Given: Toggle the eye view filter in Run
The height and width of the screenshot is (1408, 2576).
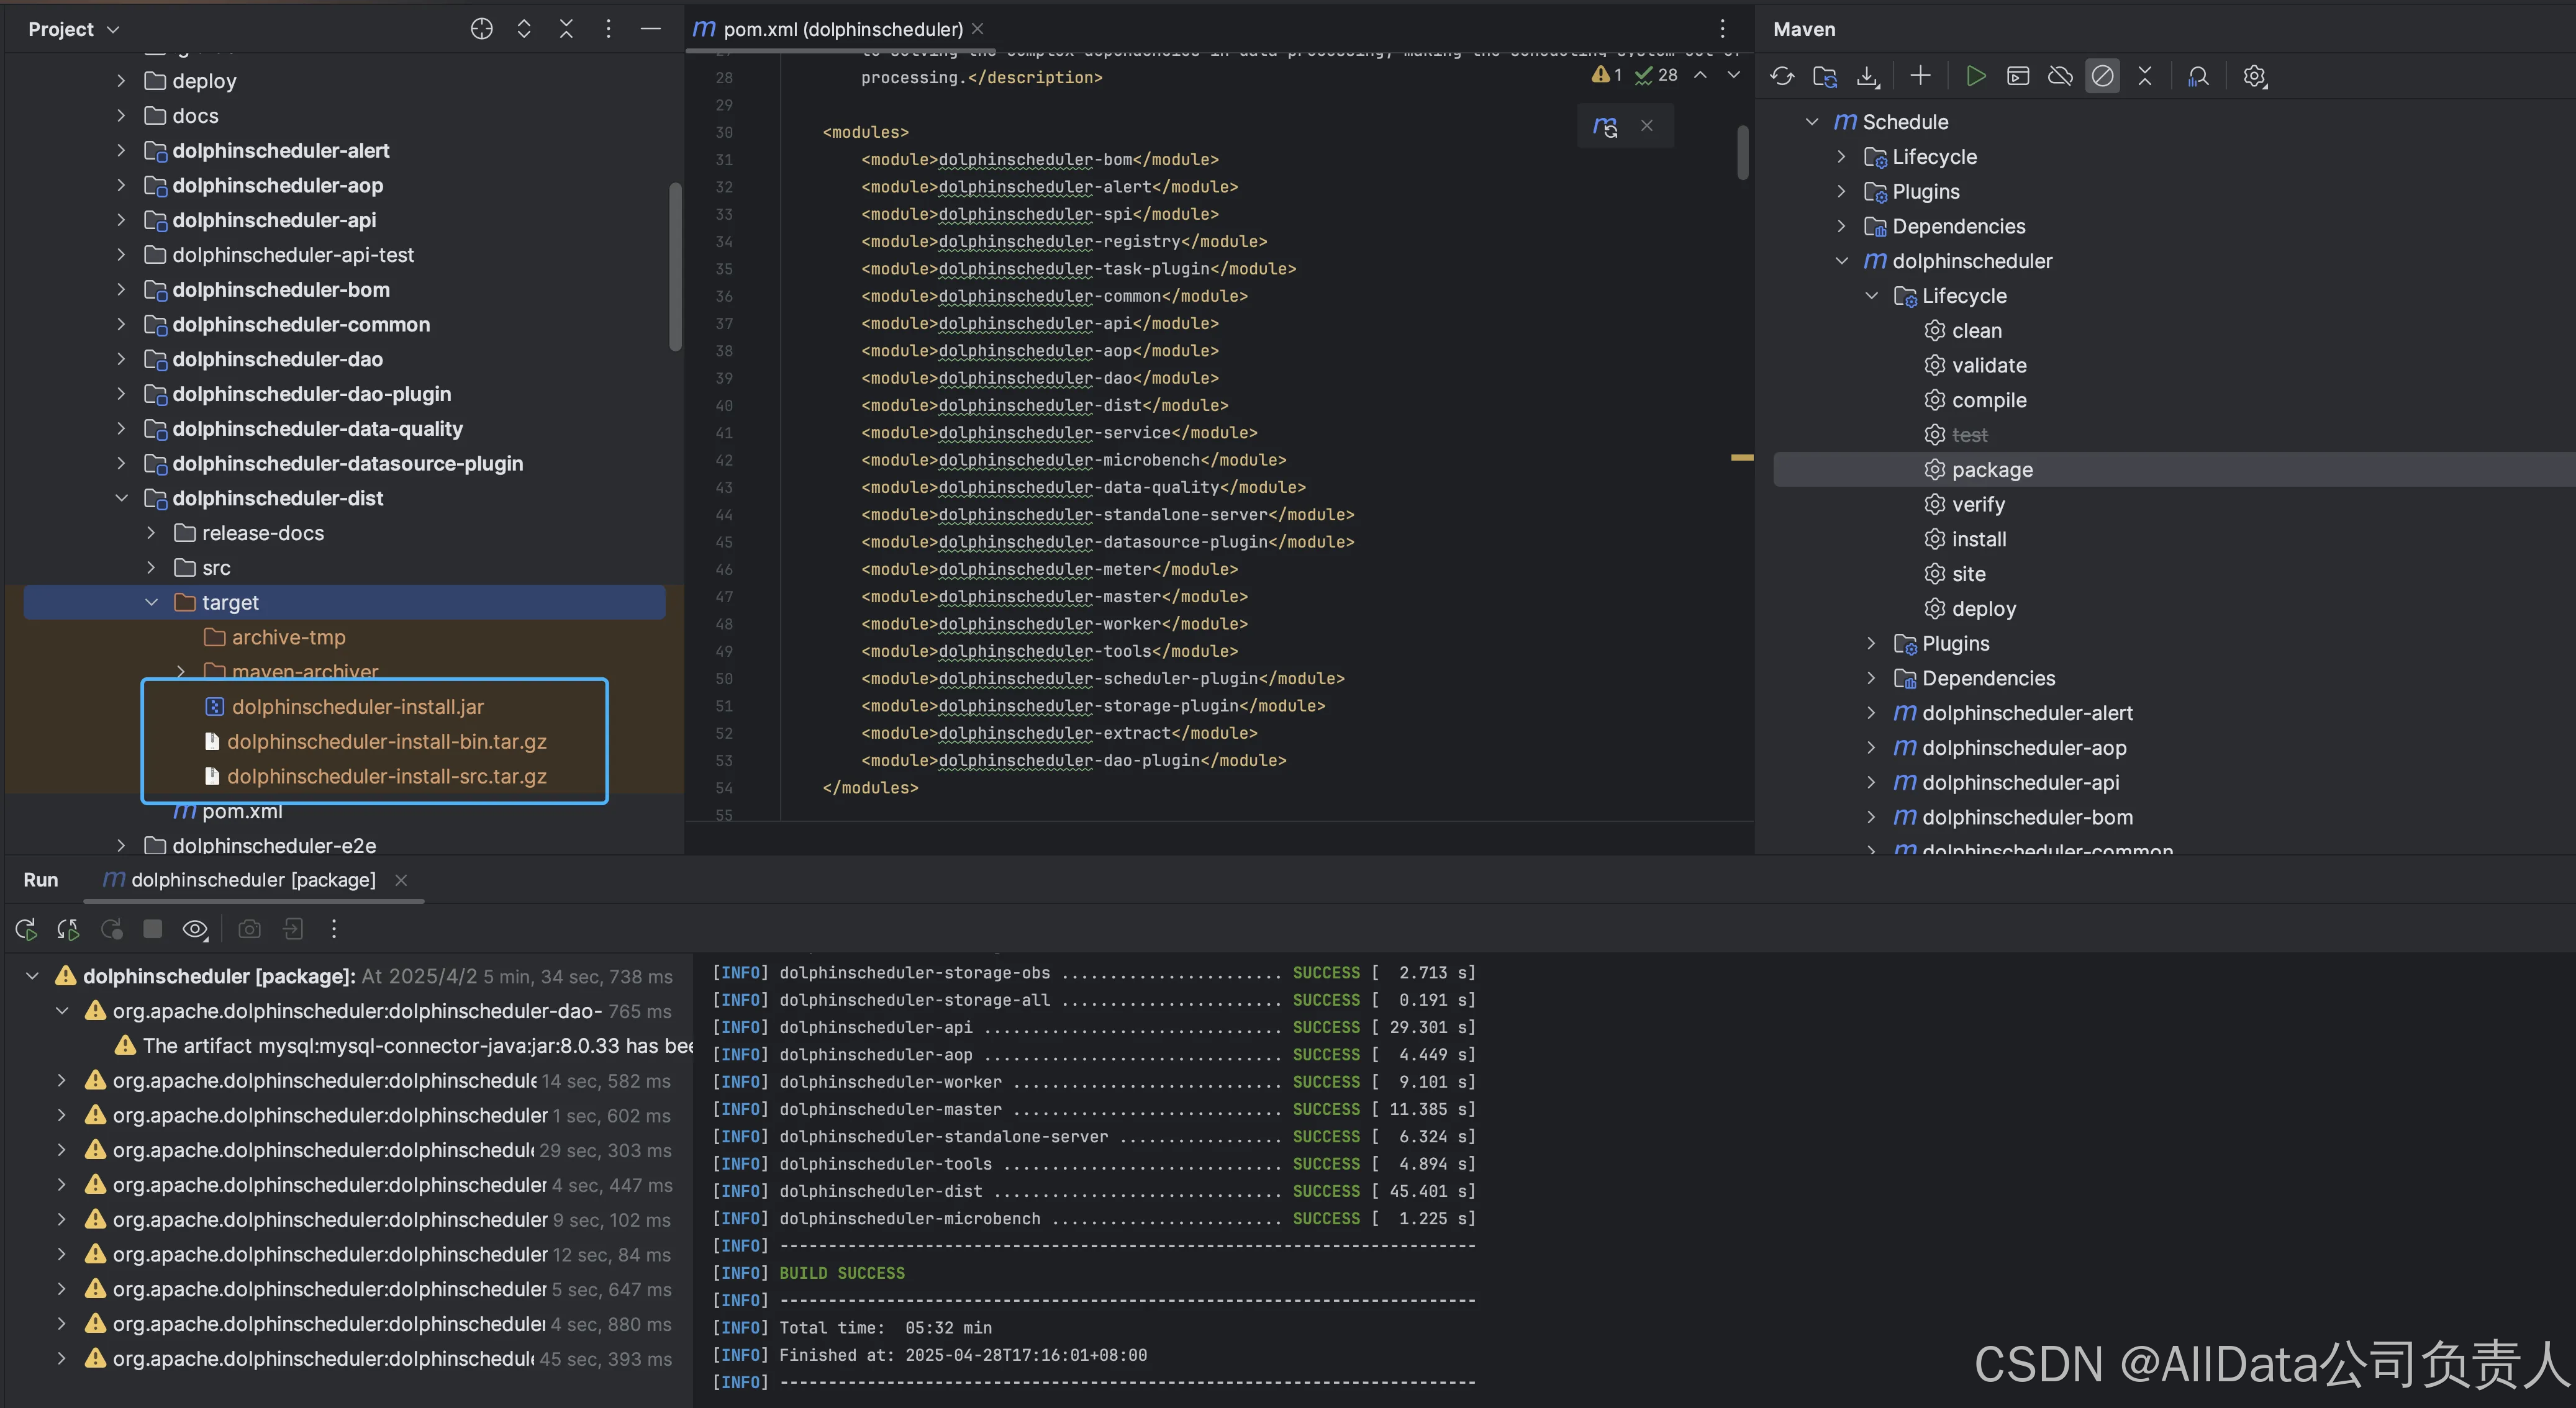Looking at the screenshot, I should tap(195, 929).
